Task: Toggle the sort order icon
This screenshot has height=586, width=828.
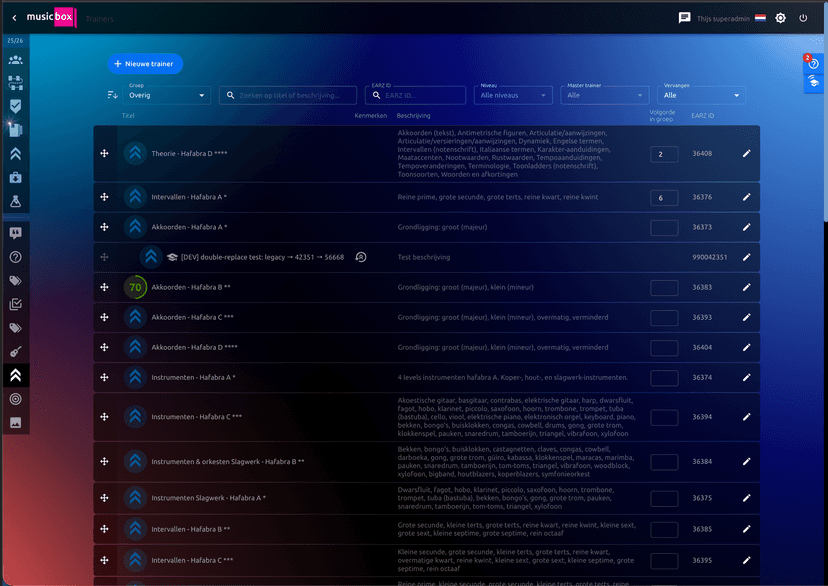Action: pyautogui.click(x=112, y=95)
